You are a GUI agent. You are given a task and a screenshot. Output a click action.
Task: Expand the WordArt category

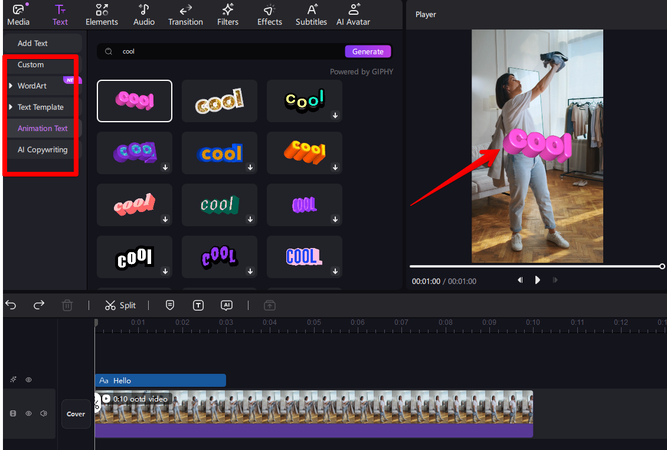pos(32,86)
